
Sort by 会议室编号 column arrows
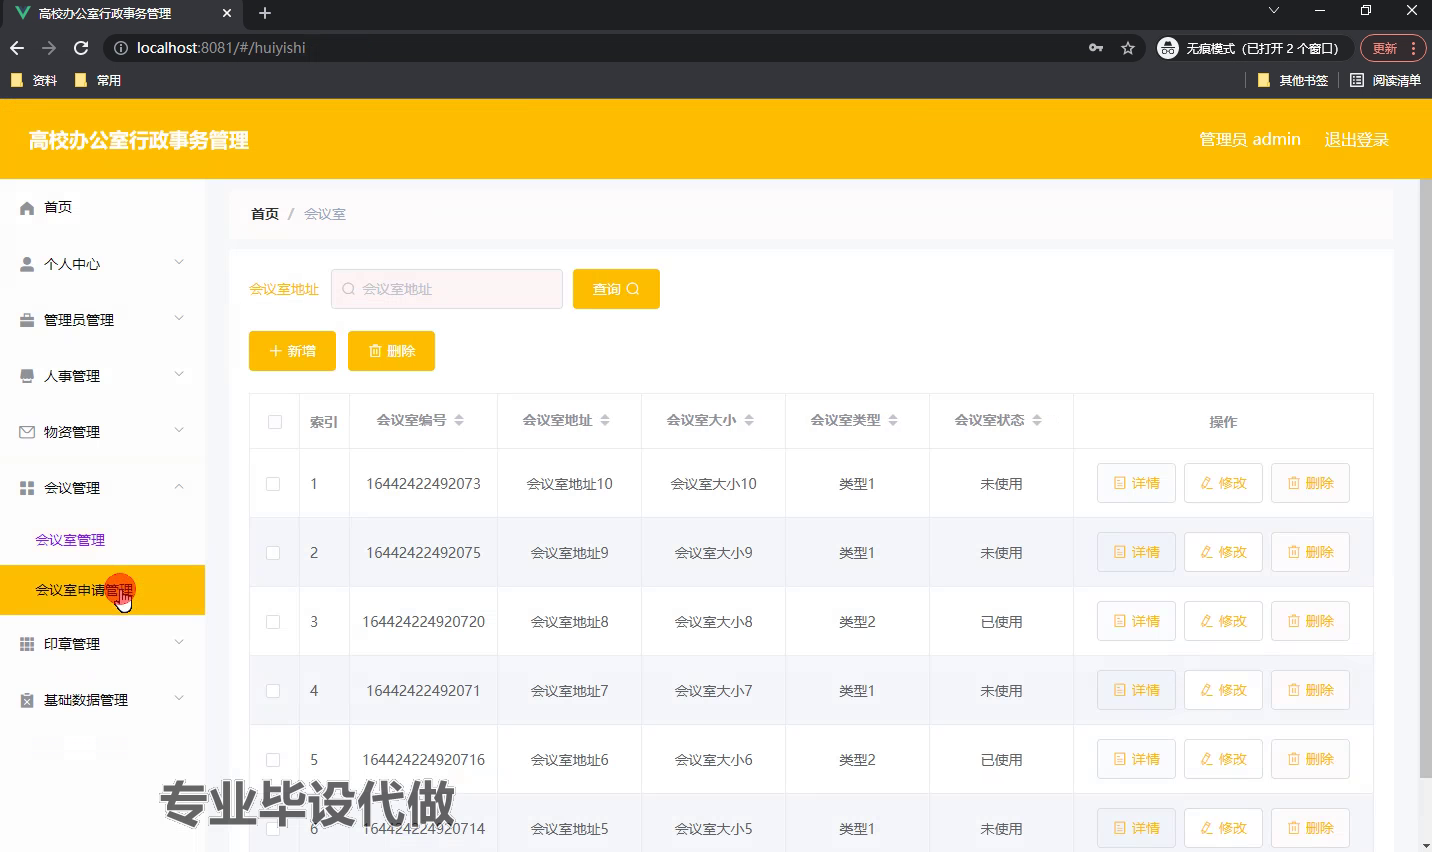pyautogui.click(x=459, y=420)
